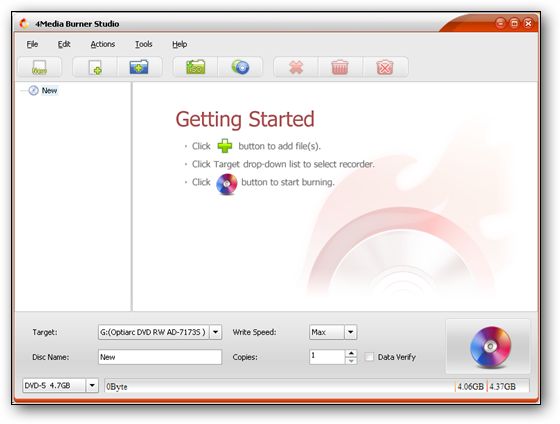Open the File menu
560x424 pixels.
[32, 44]
